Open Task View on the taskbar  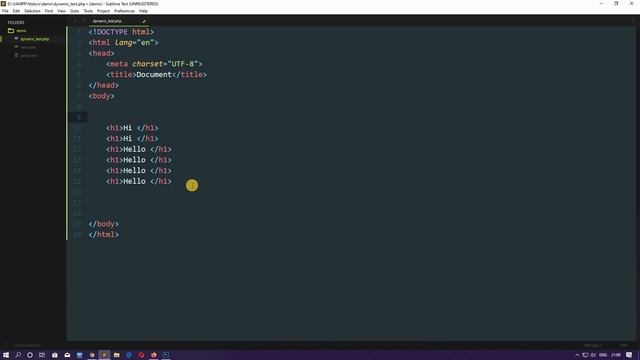[x=42, y=355]
